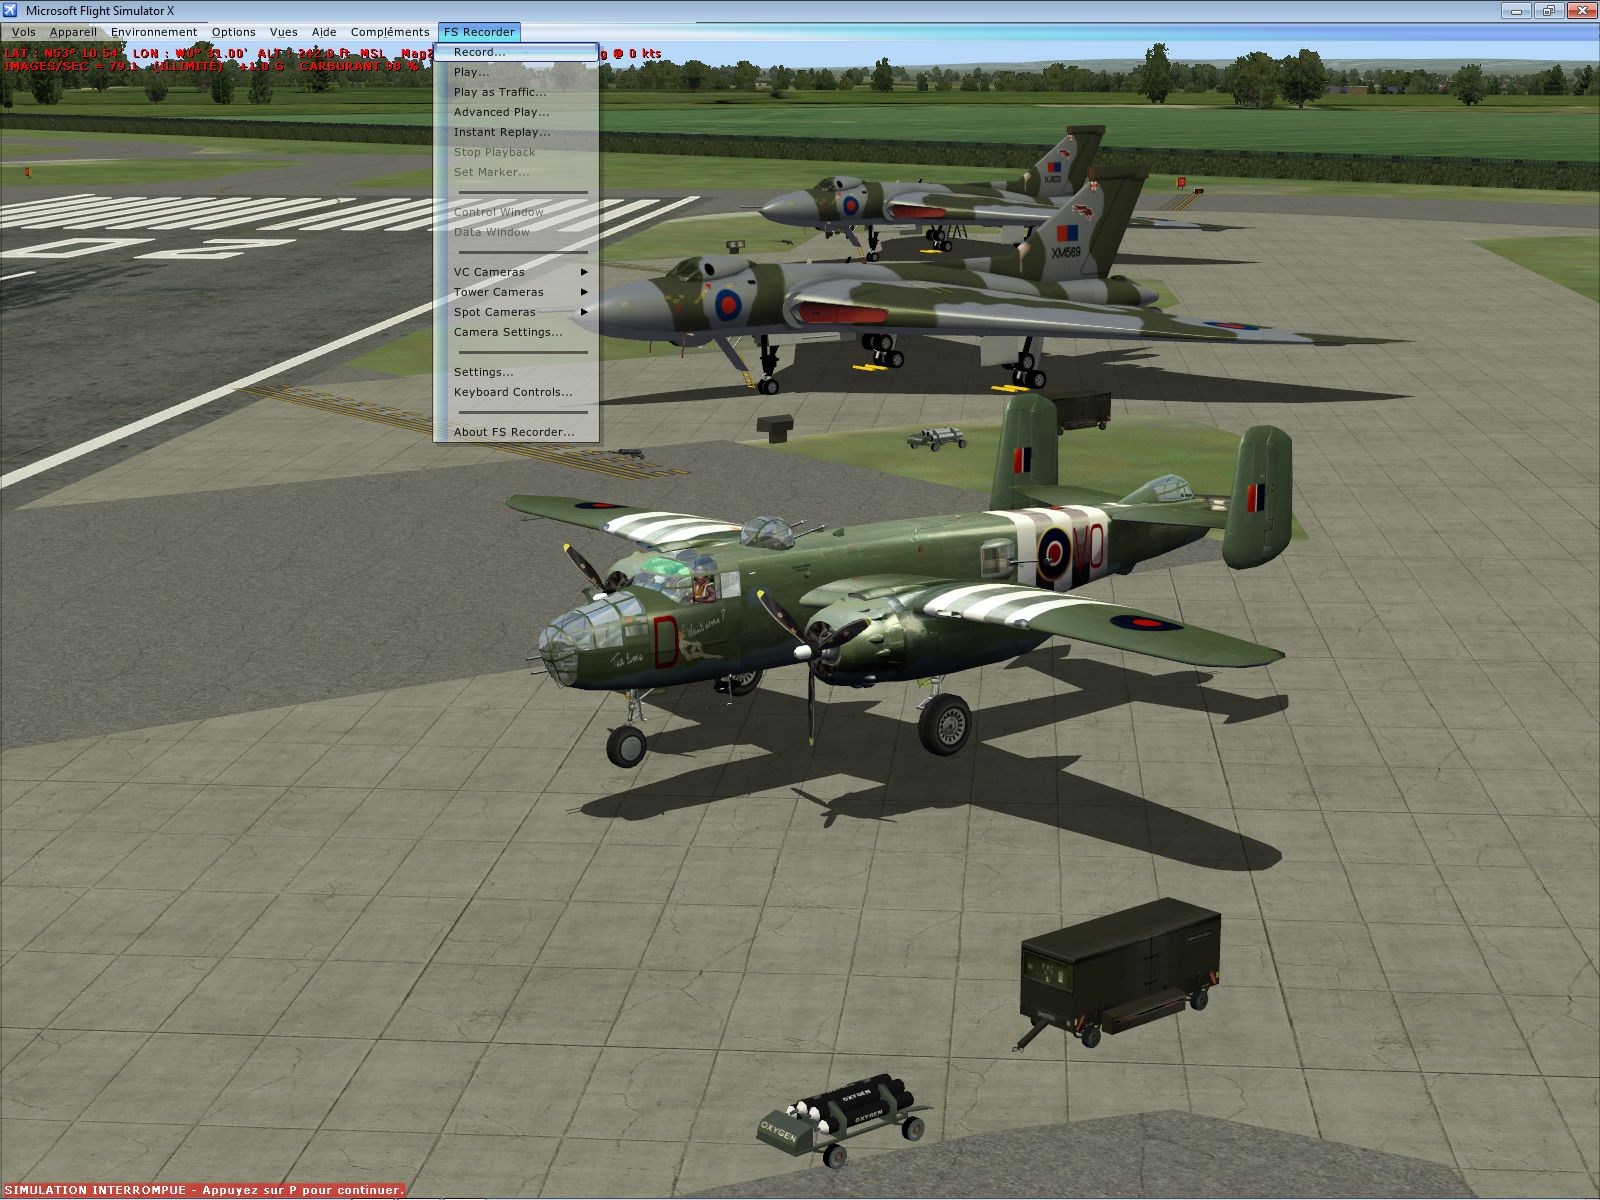Open Keyboard Controls... from the menu
Screen dimensions: 1600x1200
point(513,392)
